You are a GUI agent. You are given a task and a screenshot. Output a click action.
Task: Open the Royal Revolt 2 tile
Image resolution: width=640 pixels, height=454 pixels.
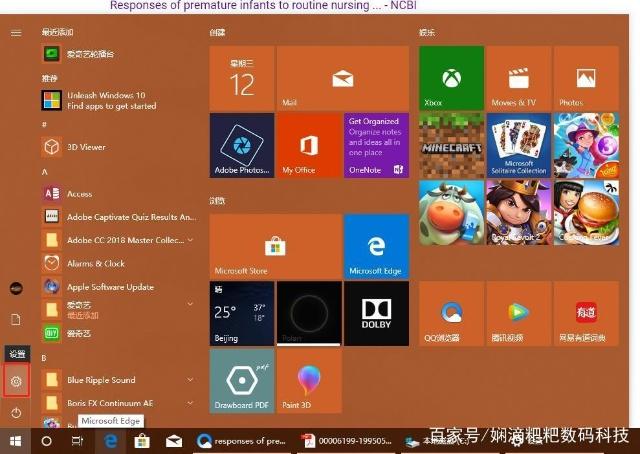click(x=519, y=213)
